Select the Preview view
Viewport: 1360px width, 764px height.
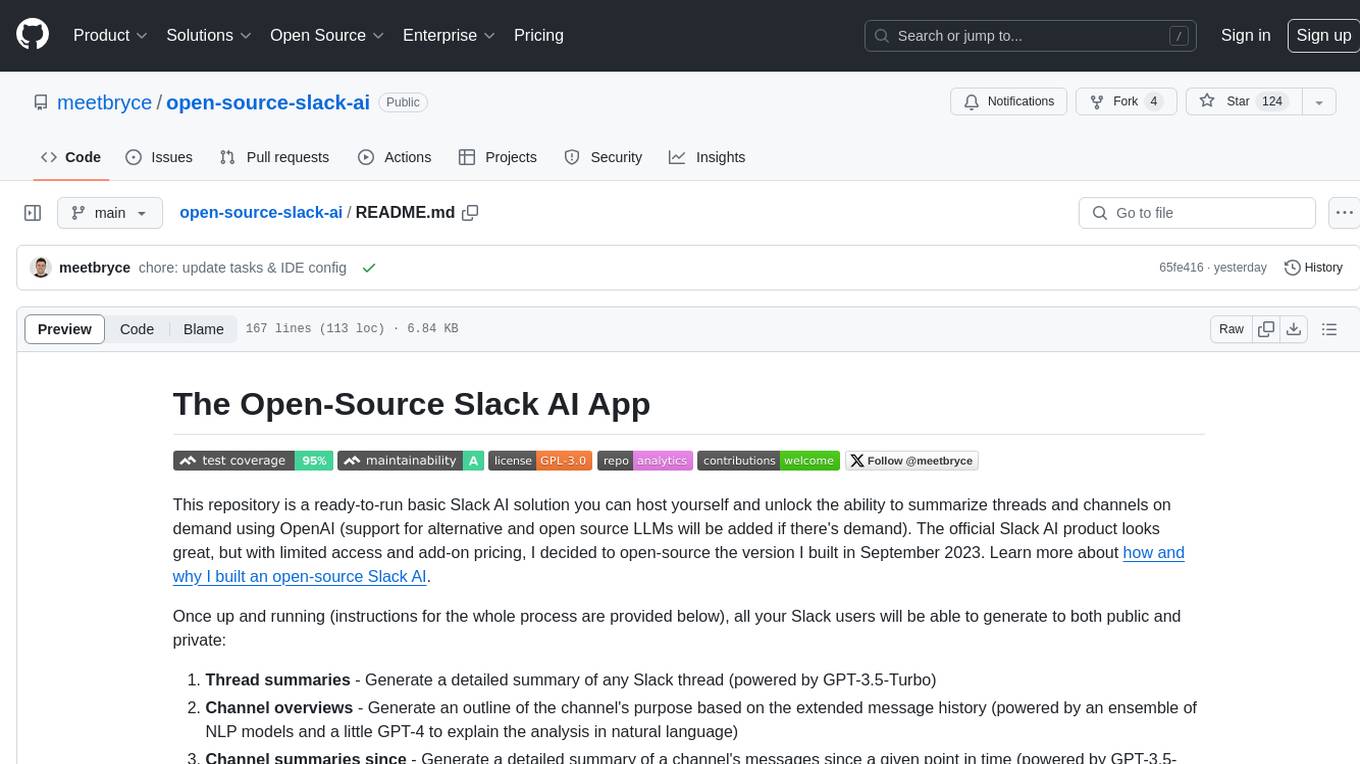[65, 329]
